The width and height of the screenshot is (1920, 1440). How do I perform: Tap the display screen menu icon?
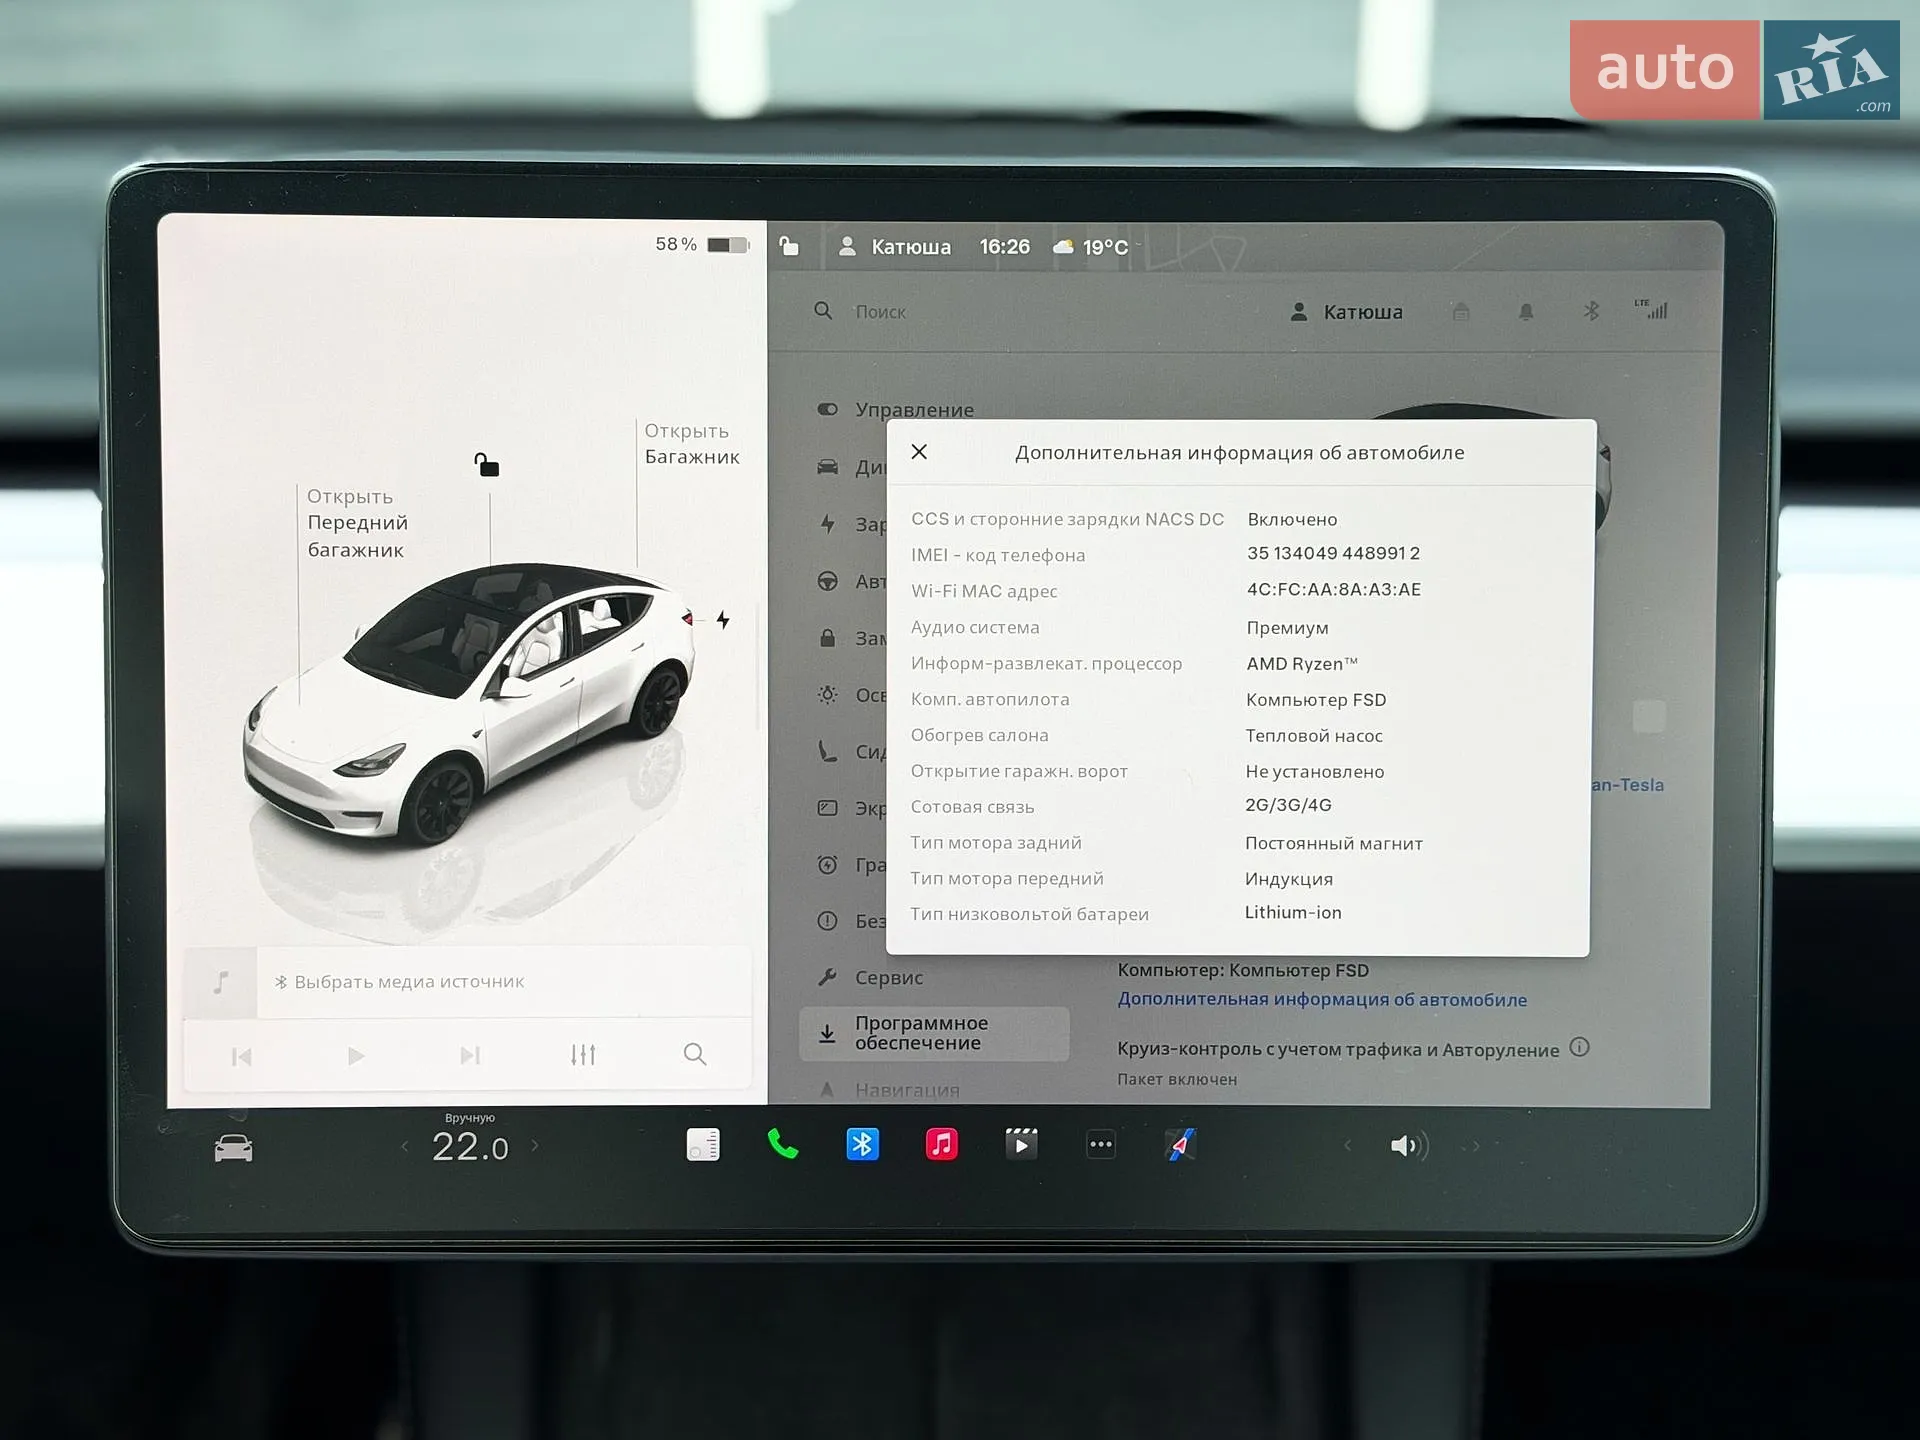827,808
